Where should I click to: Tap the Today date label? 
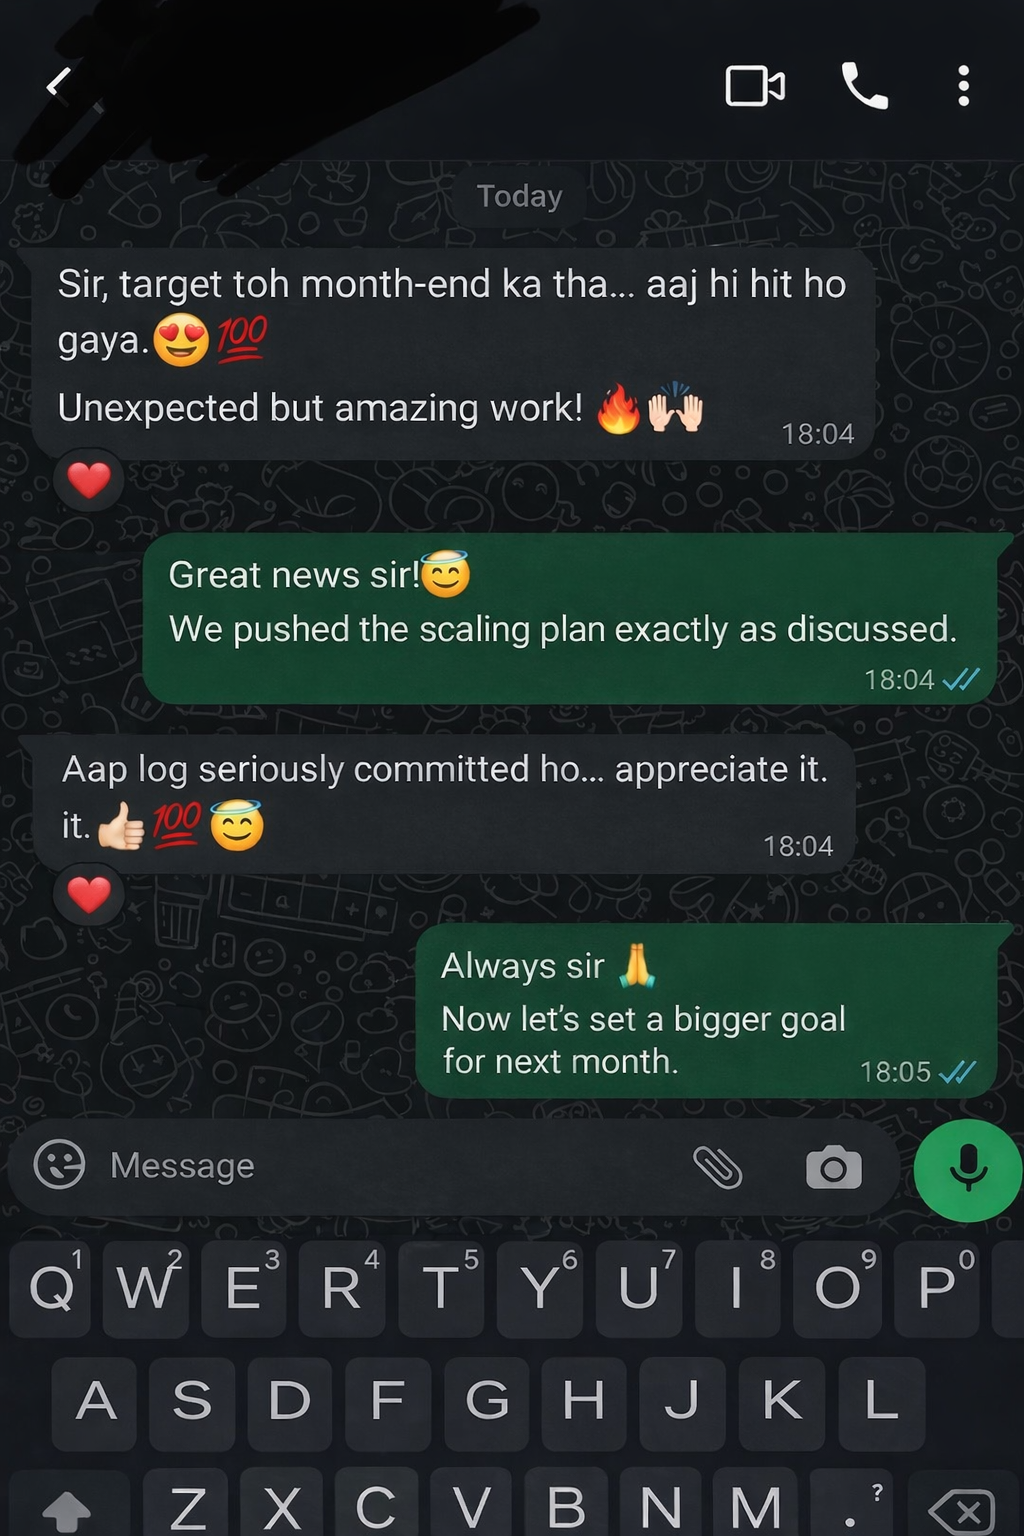click(519, 196)
